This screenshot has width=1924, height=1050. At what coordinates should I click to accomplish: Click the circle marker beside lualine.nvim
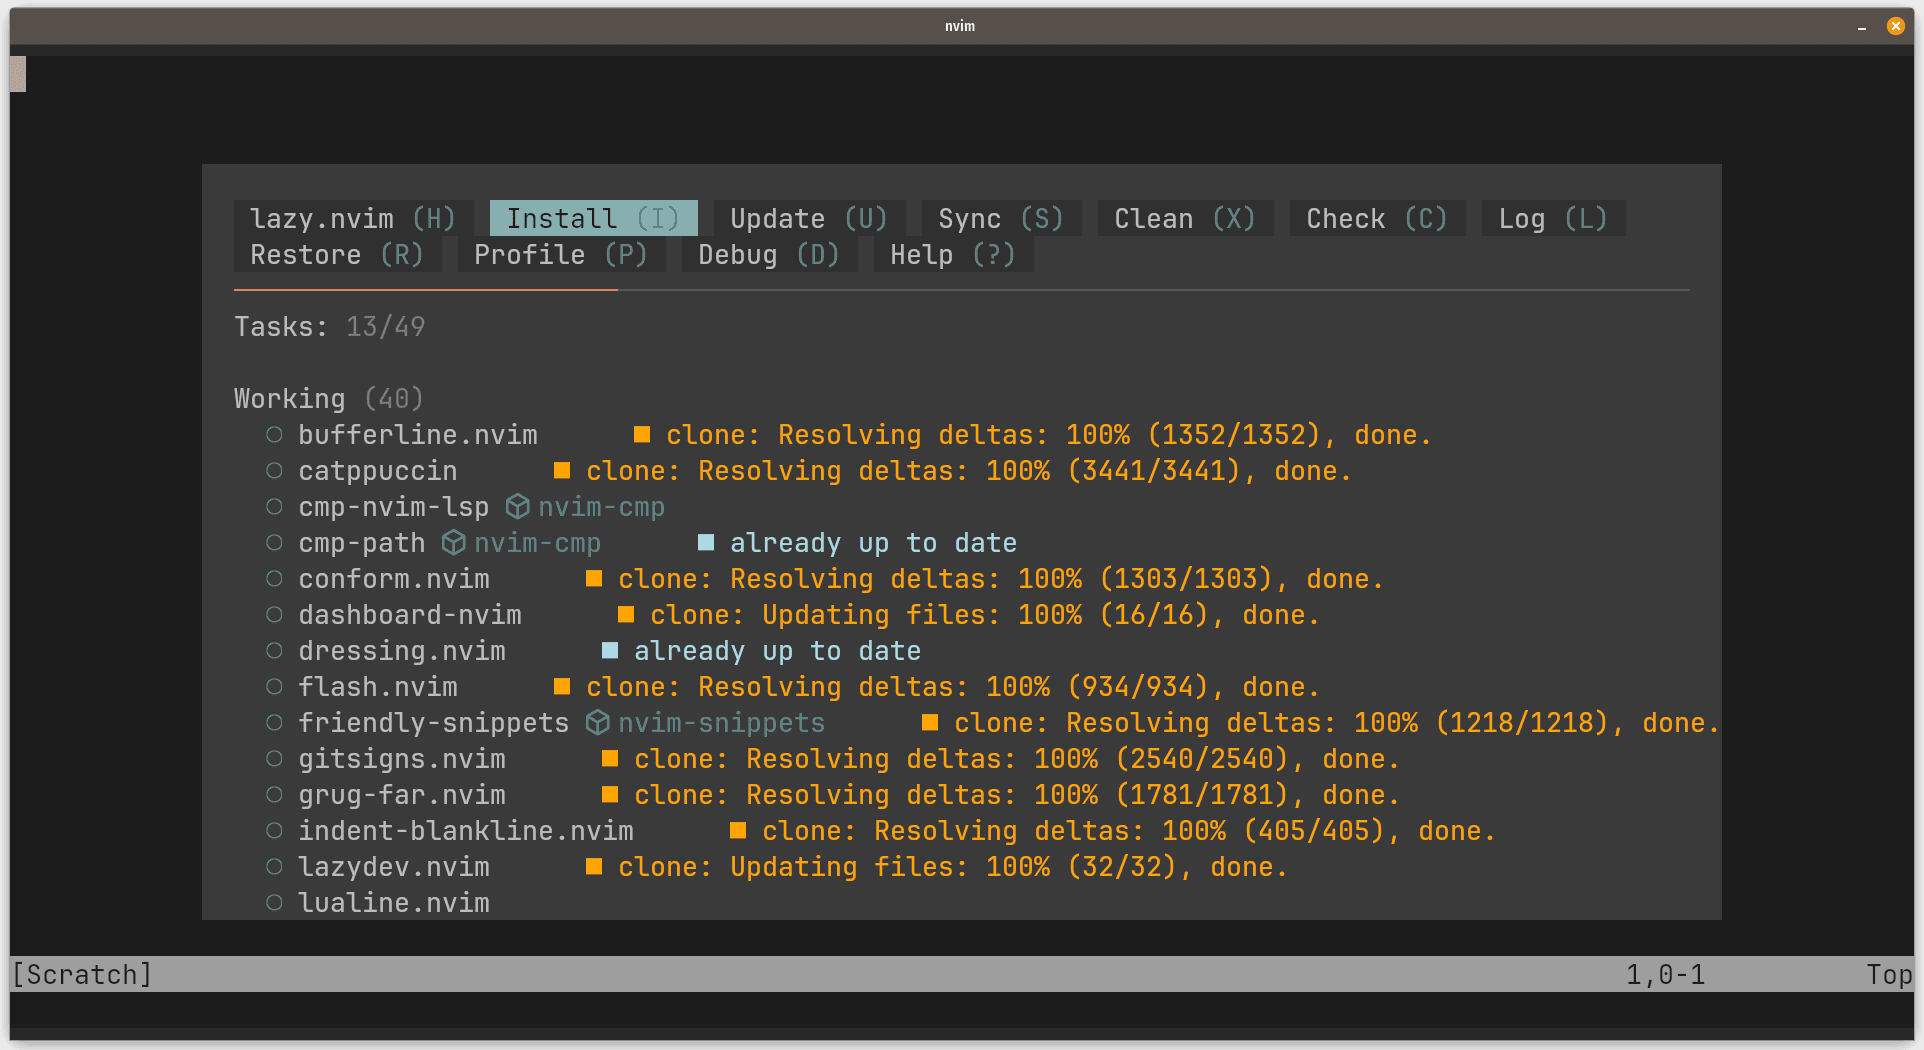274,903
